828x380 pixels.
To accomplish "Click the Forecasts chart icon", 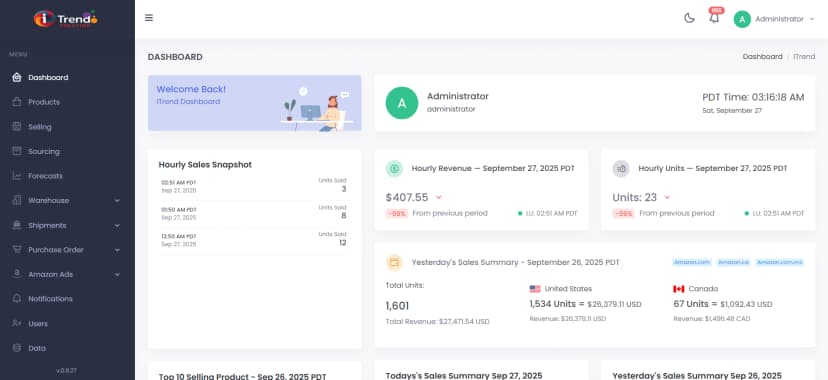I will point(17,176).
